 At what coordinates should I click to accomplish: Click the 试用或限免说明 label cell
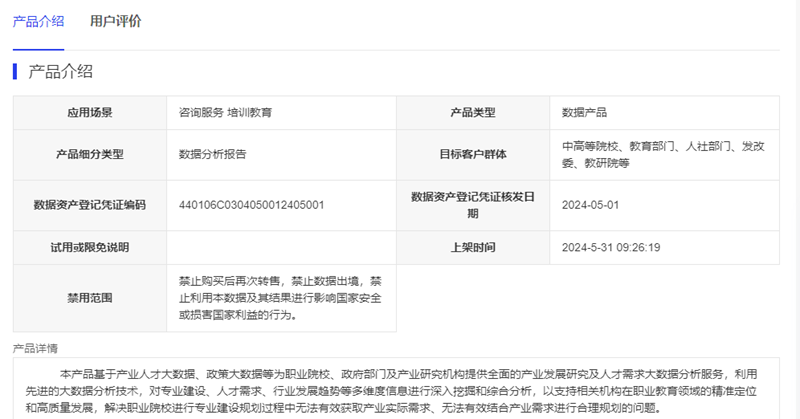coord(89,247)
